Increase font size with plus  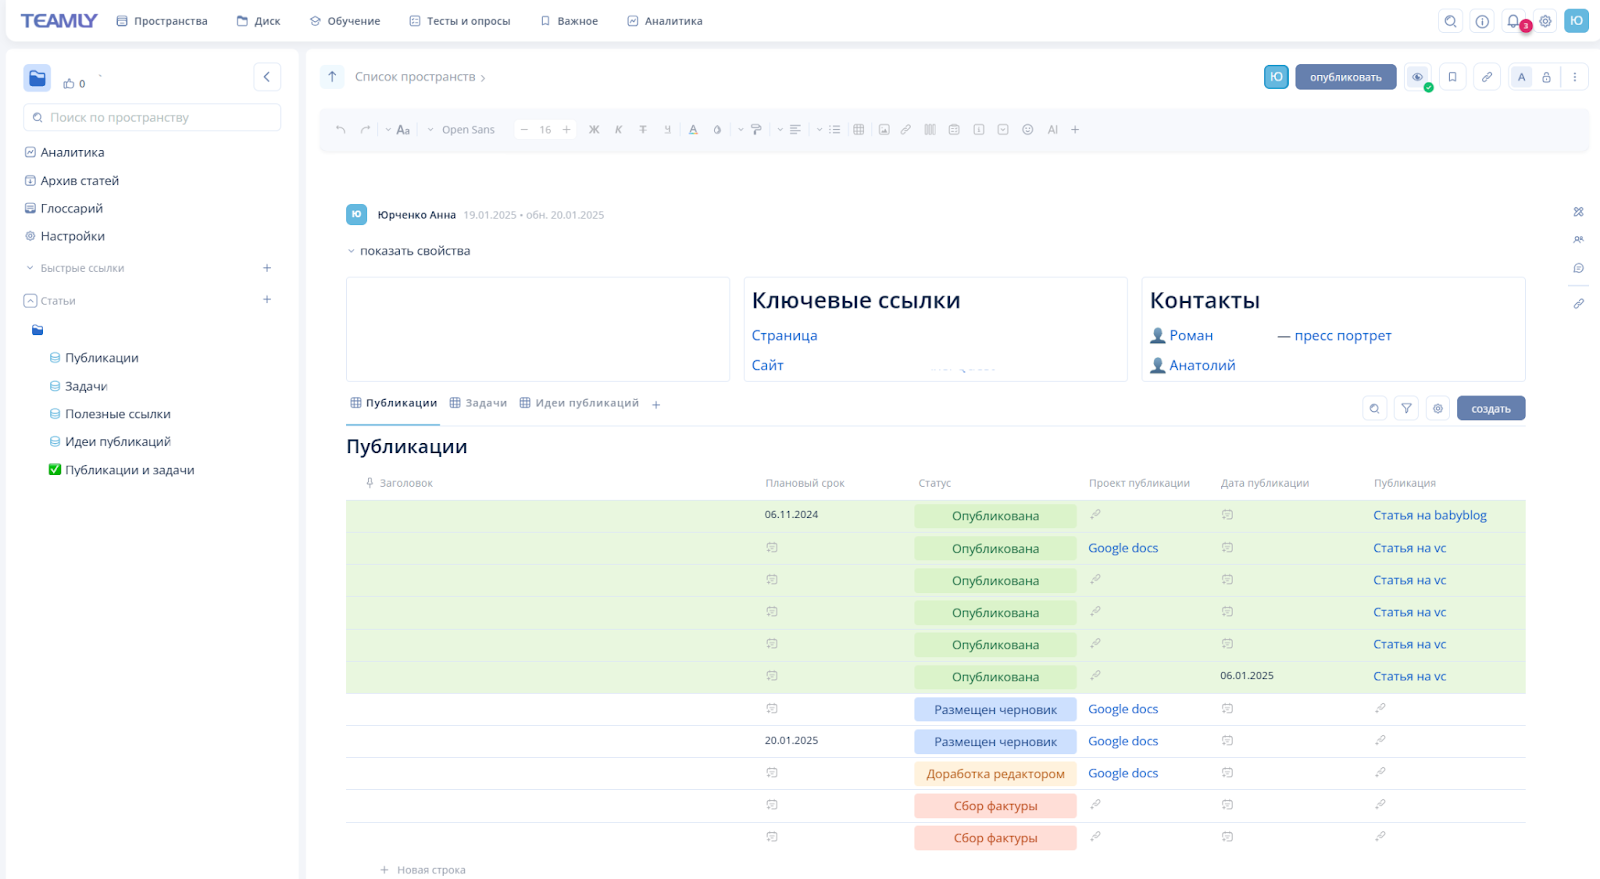(x=567, y=130)
